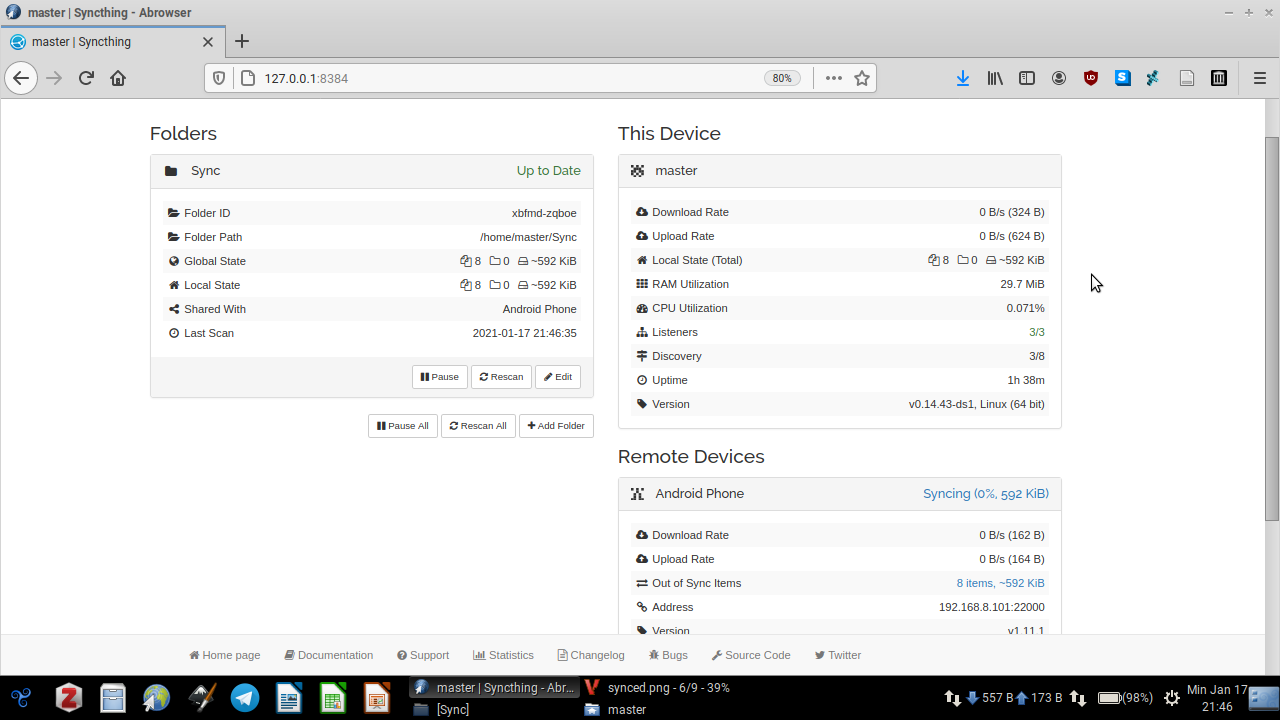
Task: Close the master | Syncthing tab
Action: (x=208, y=42)
